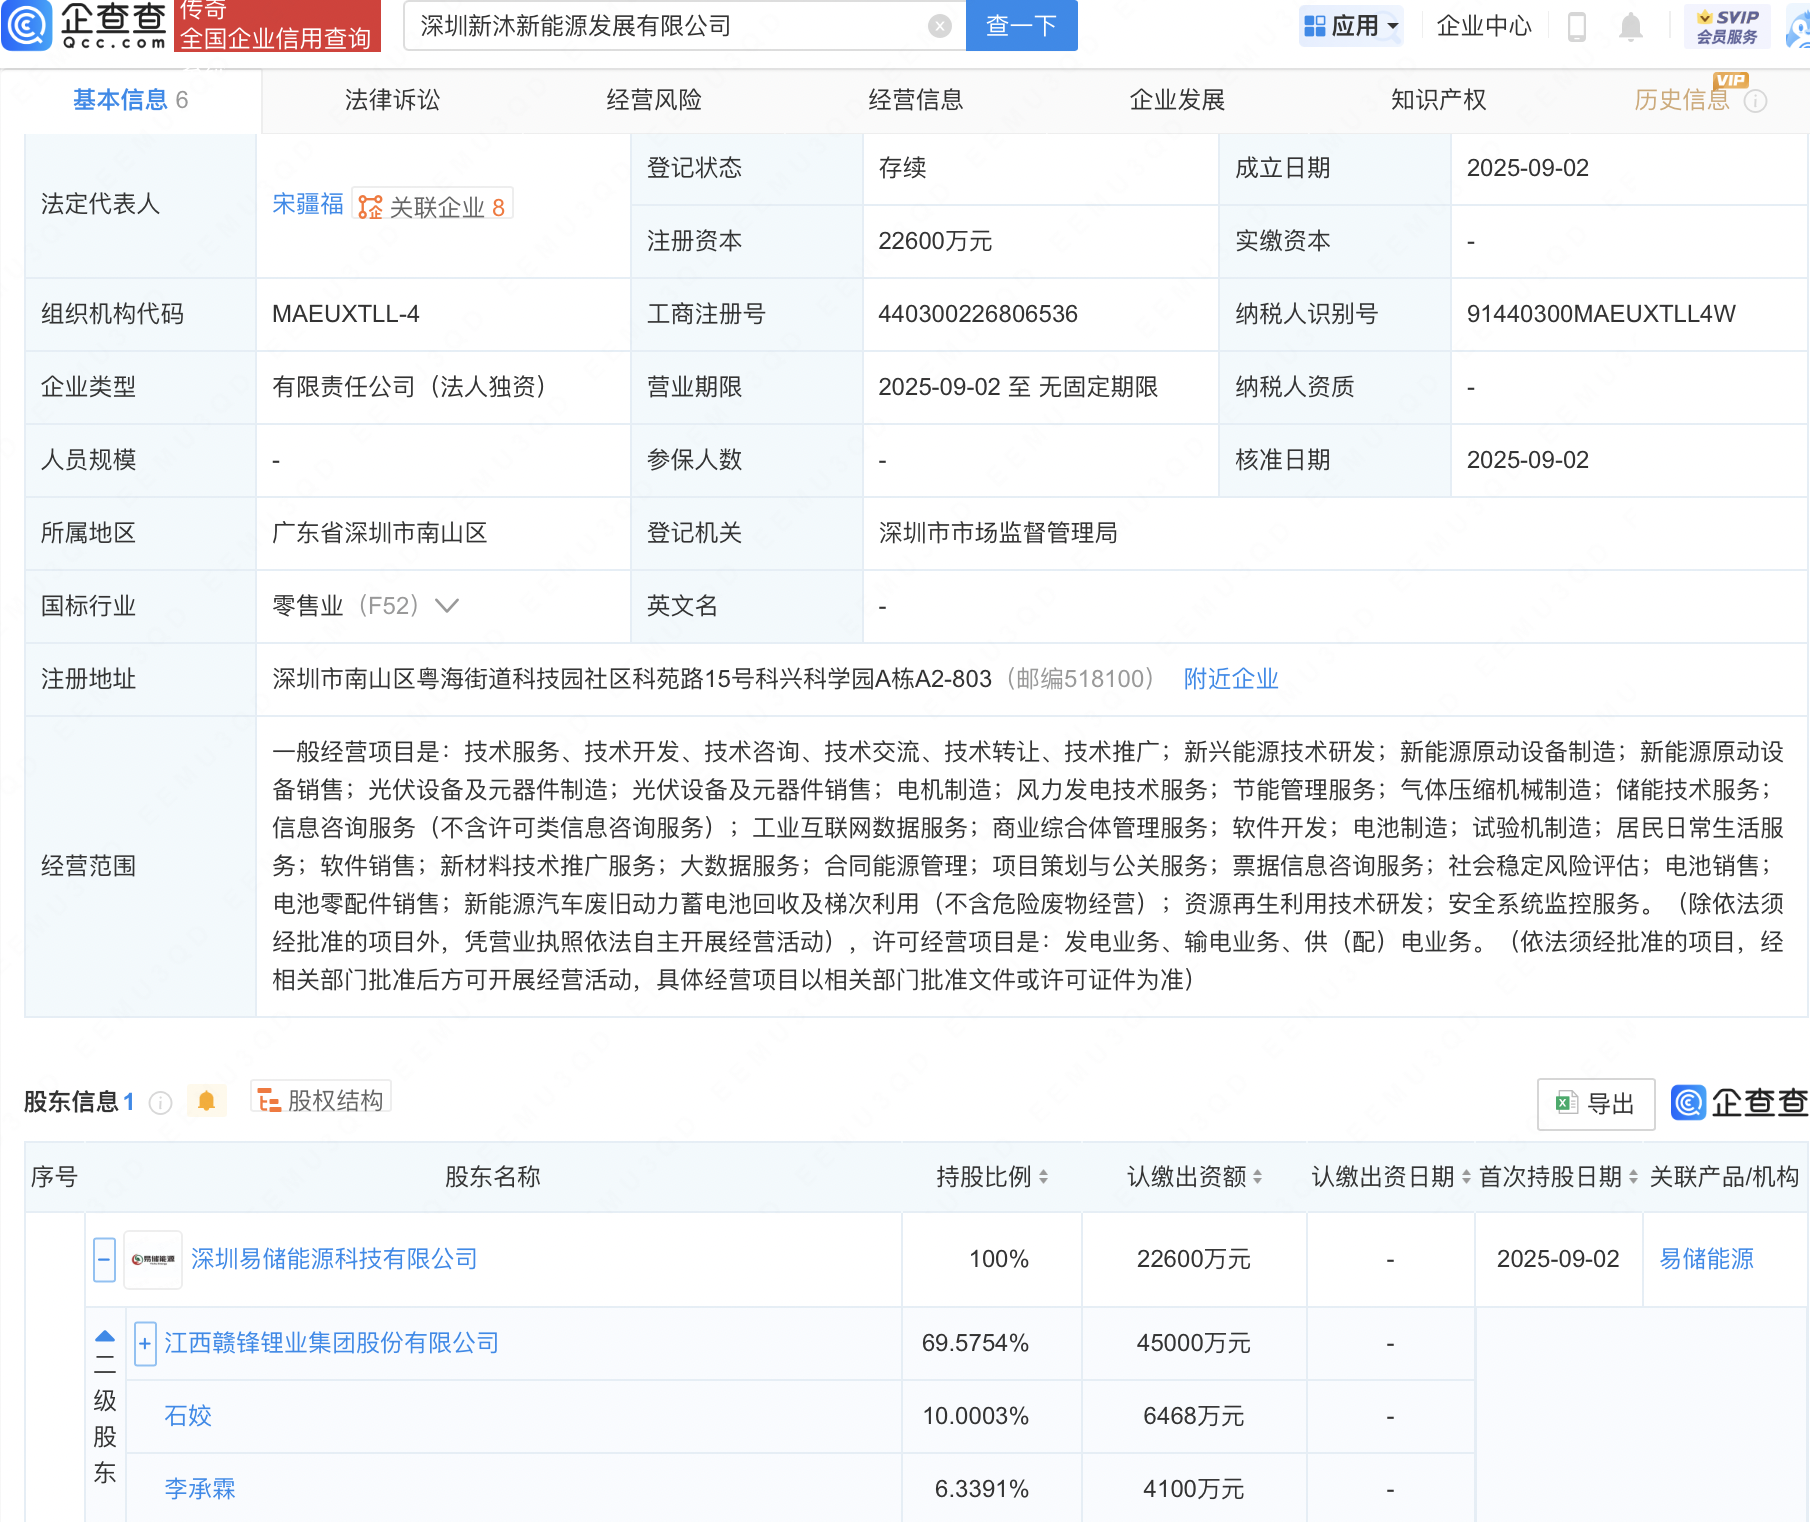Collapse the 二级股东 section arrow

coord(105,1337)
